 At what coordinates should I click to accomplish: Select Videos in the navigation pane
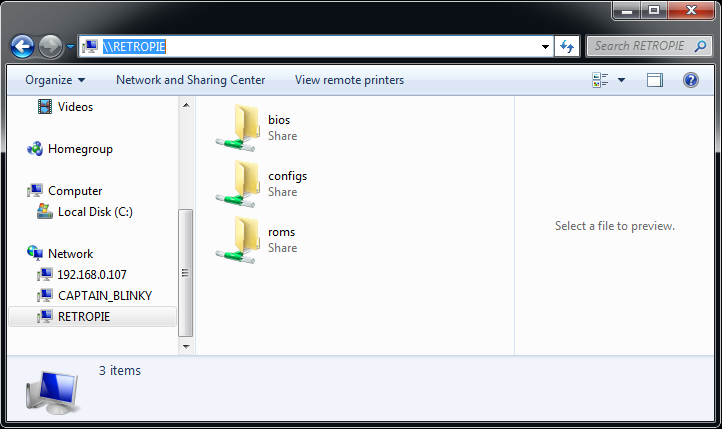pyautogui.click(x=75, y=107)
